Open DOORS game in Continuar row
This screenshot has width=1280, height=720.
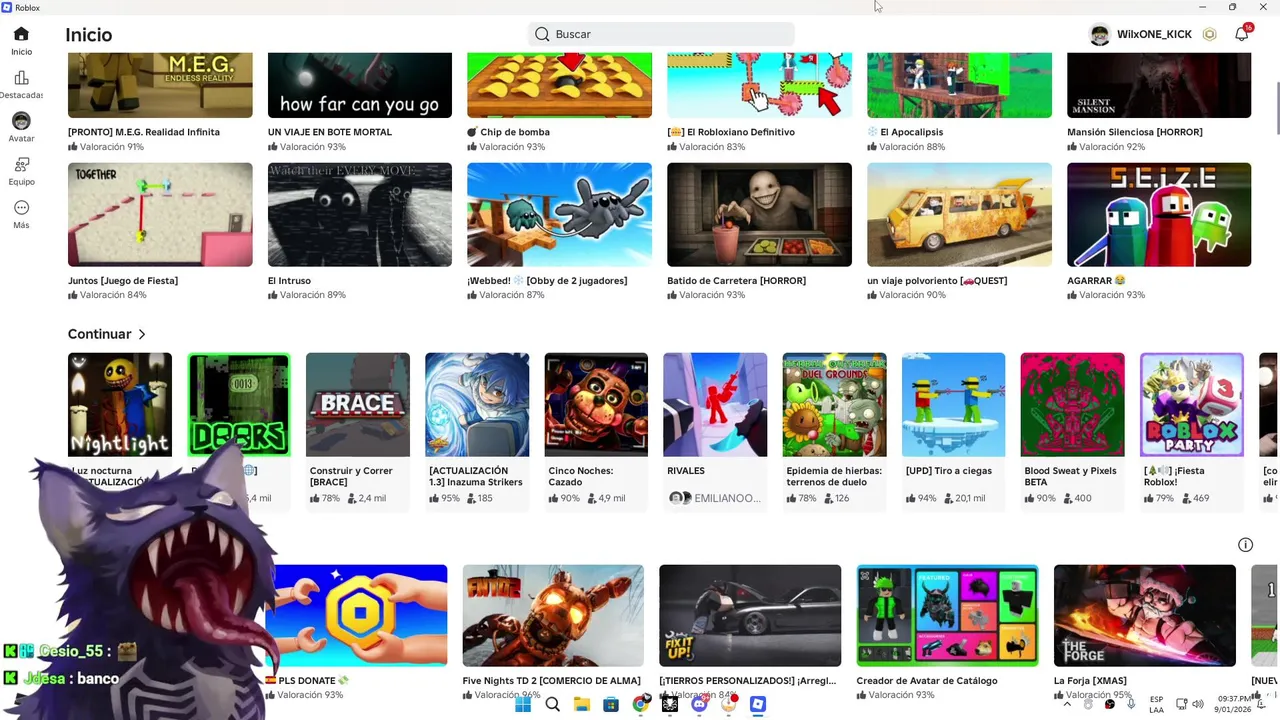pyautogui.click(x=239, y=404)
